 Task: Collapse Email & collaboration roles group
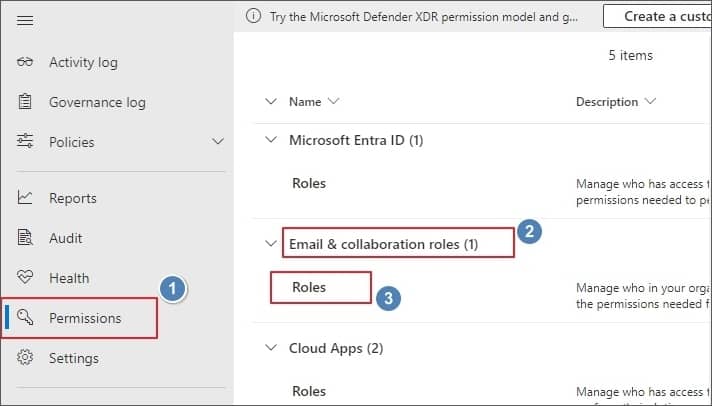pyautogui.click(x=271, y=243)
